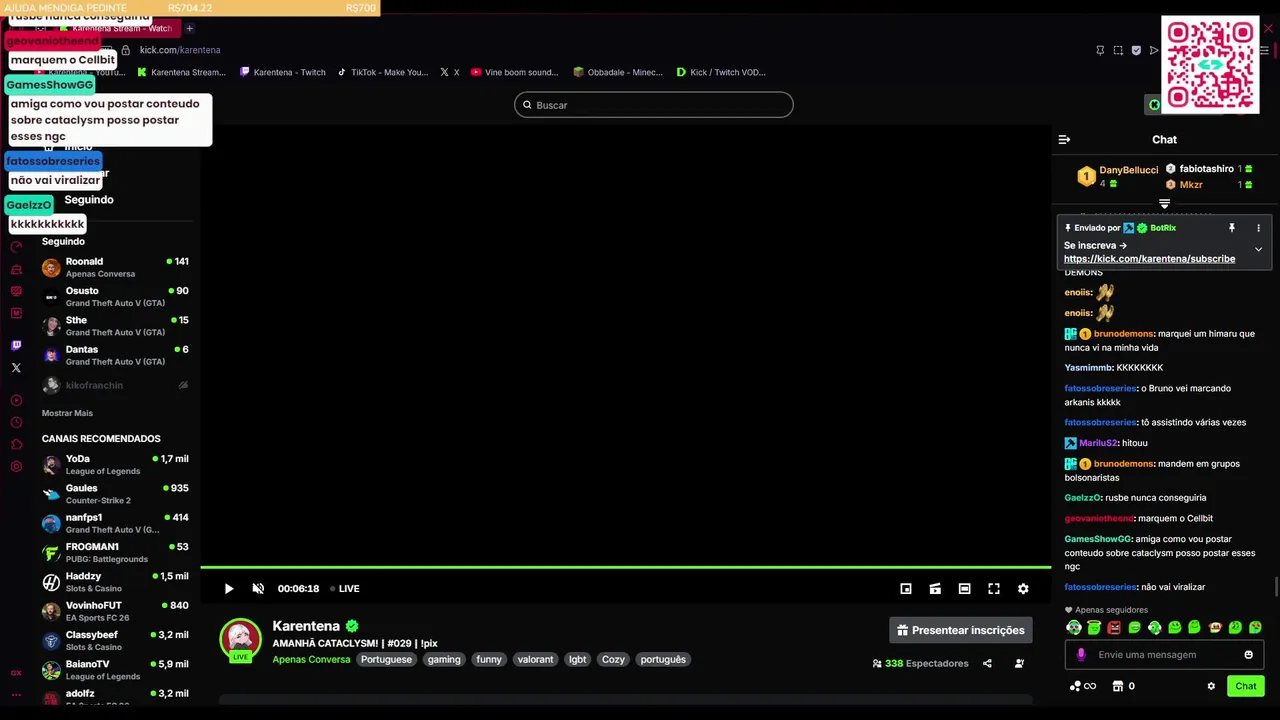Viewport: 1280px width, 720px height.
Task: Open FROGMAN1 recommended channel
Action: [x=115, y=553]
